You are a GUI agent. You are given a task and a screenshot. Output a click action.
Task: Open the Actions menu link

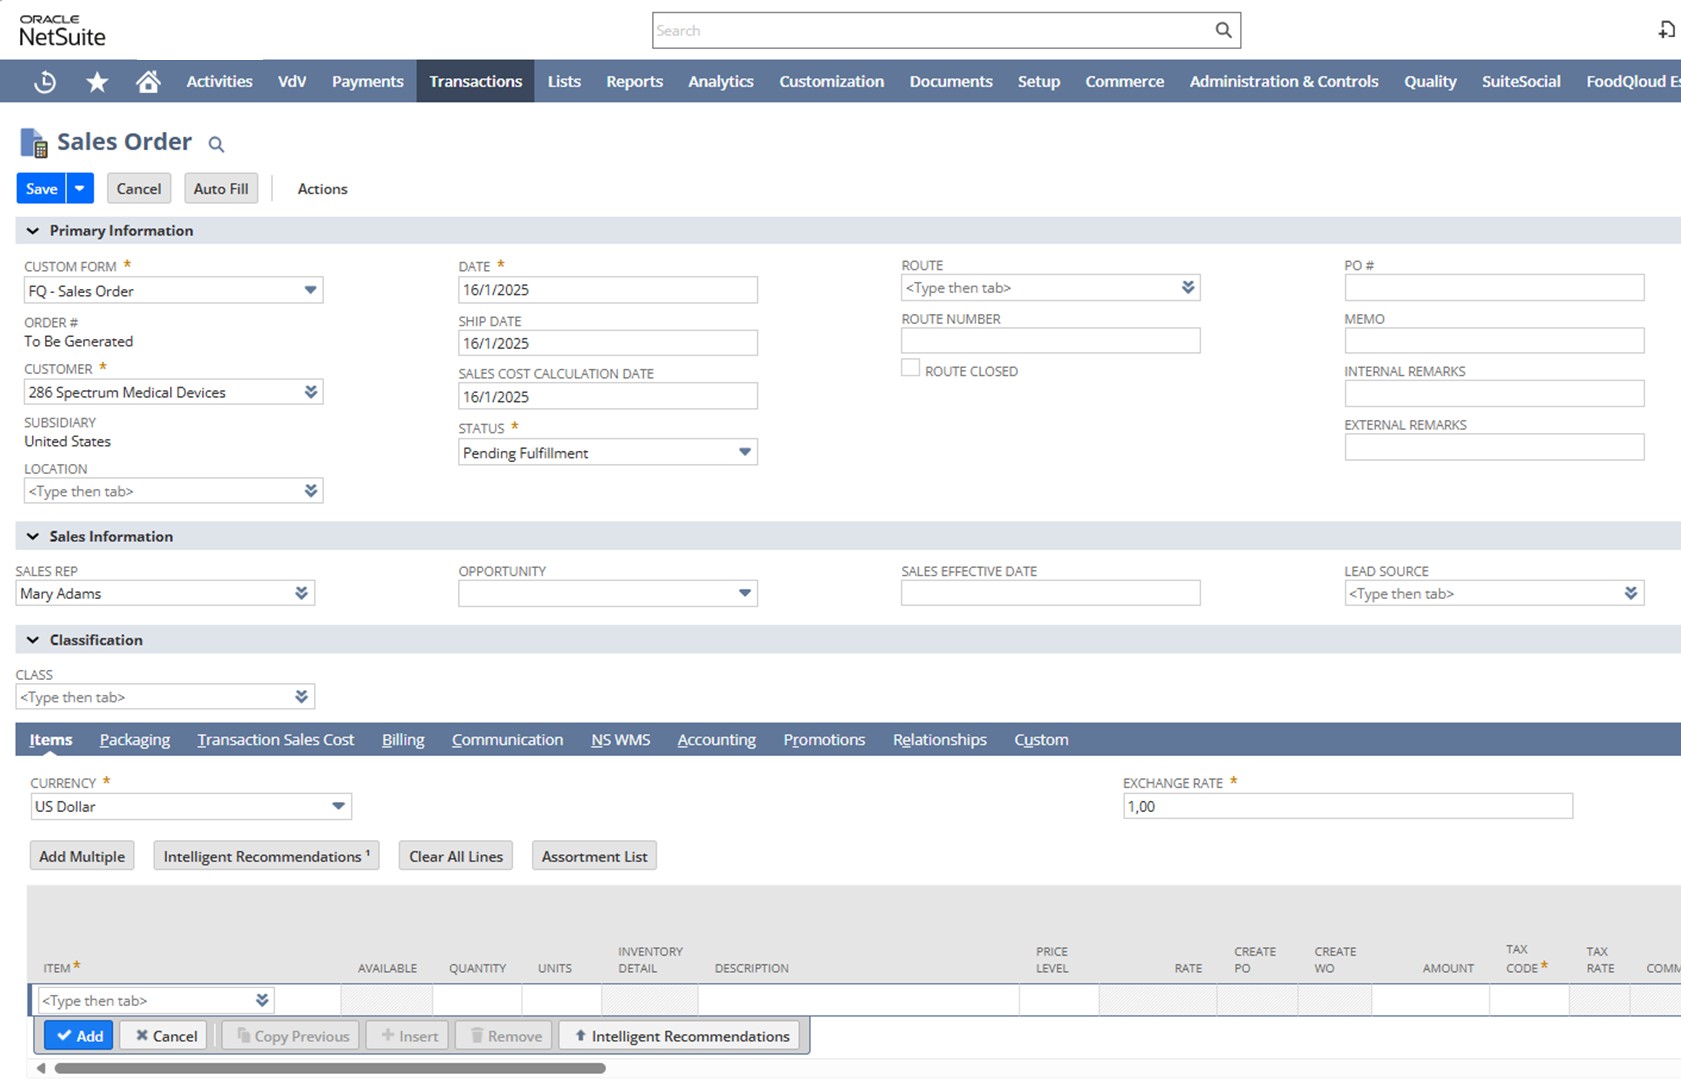[322, 189]
